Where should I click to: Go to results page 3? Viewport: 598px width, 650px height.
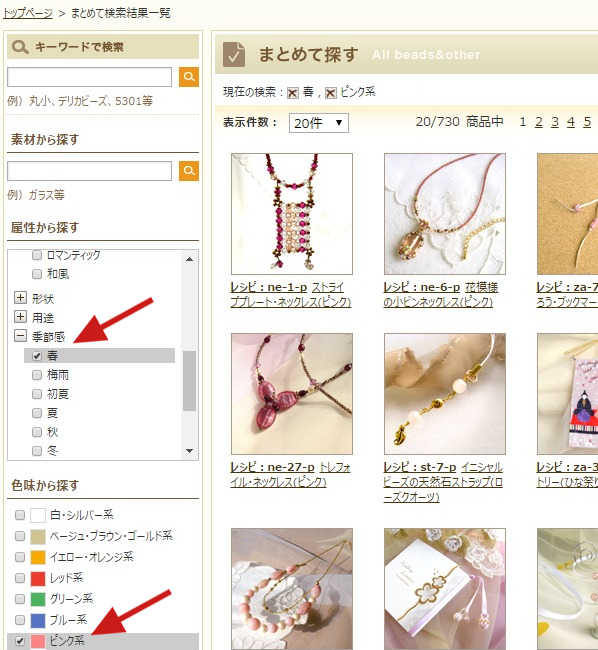point(555,122)
